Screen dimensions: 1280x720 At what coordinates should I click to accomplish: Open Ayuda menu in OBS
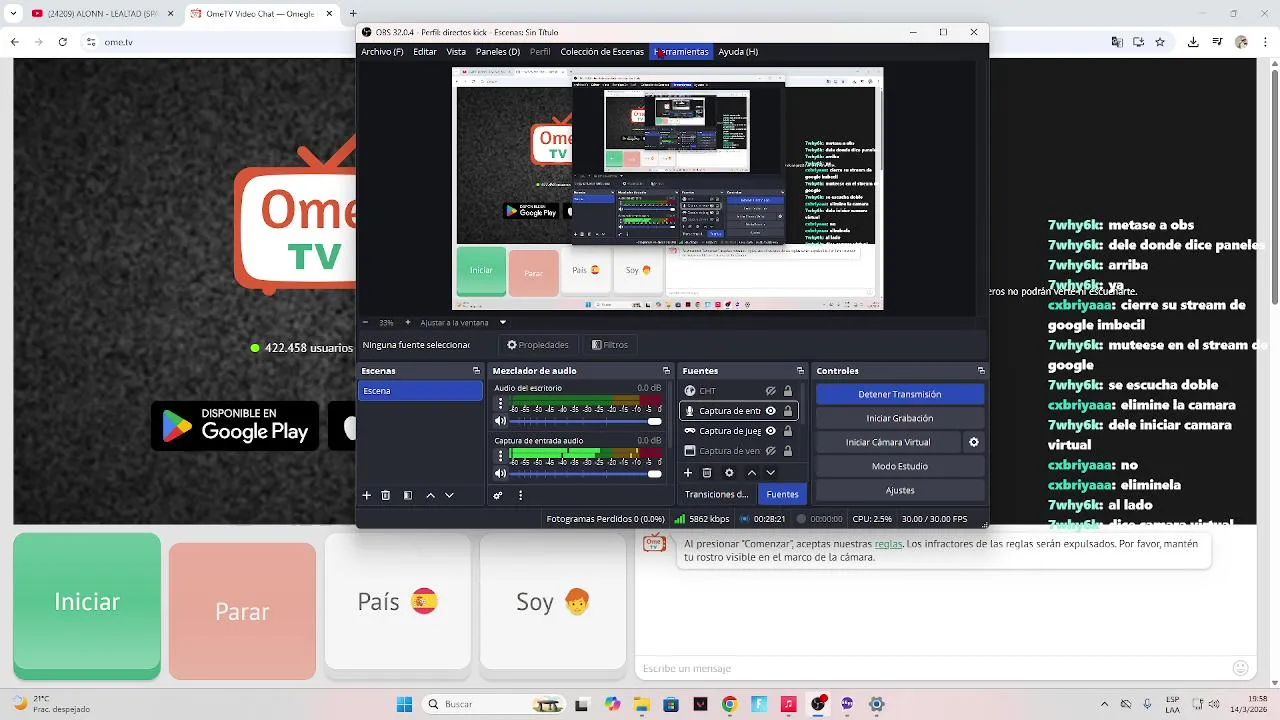[x=738, y=52]
